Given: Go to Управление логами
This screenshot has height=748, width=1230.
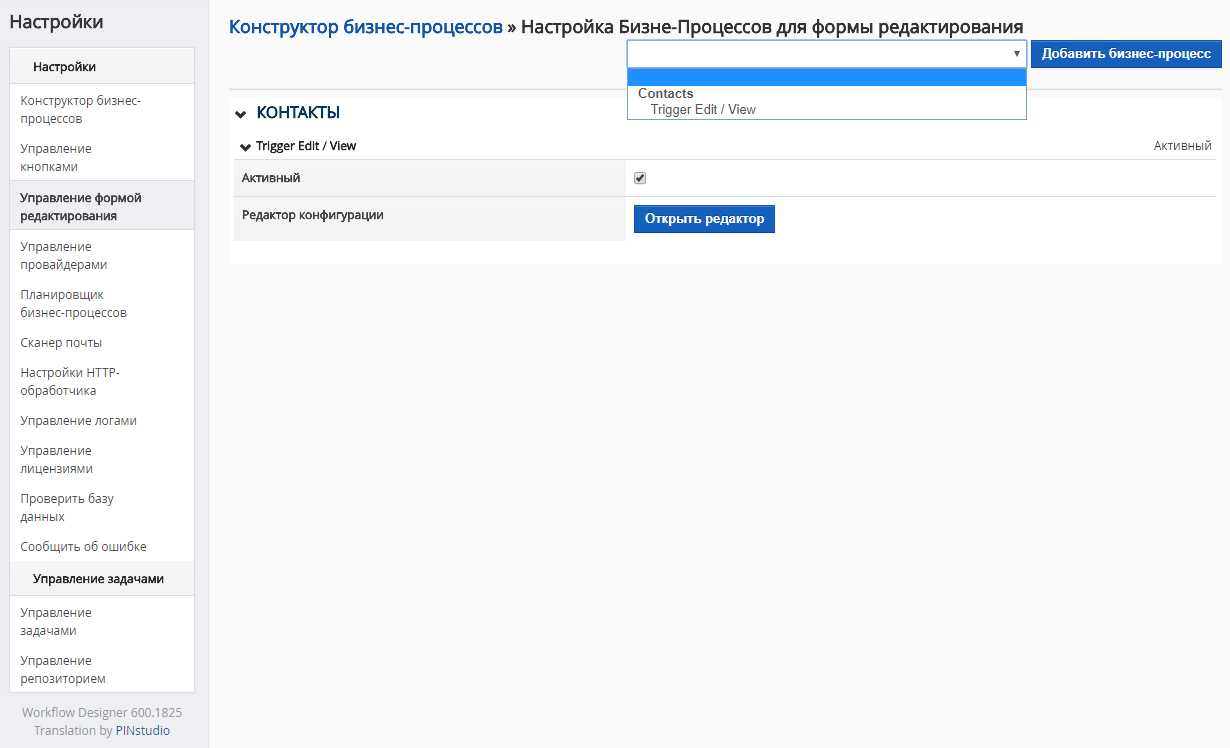Looking at the screenshot, I should pyautogui.click(x=78, y=421).
